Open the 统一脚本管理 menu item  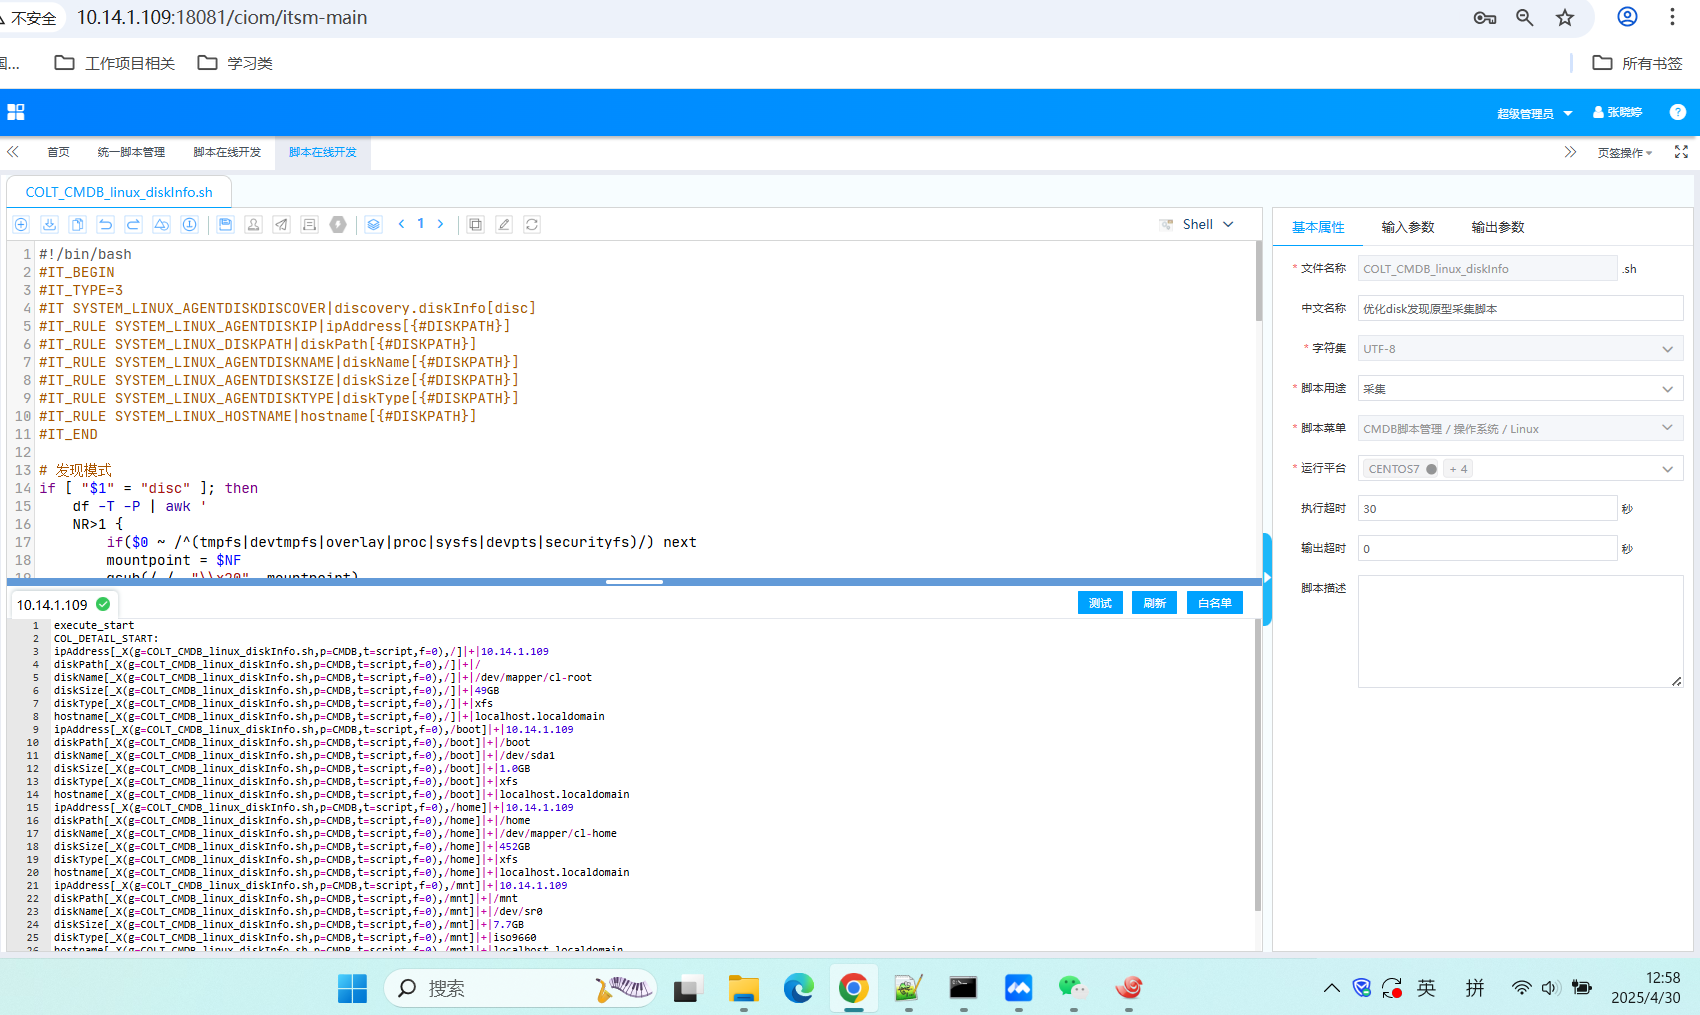[130, 152]
